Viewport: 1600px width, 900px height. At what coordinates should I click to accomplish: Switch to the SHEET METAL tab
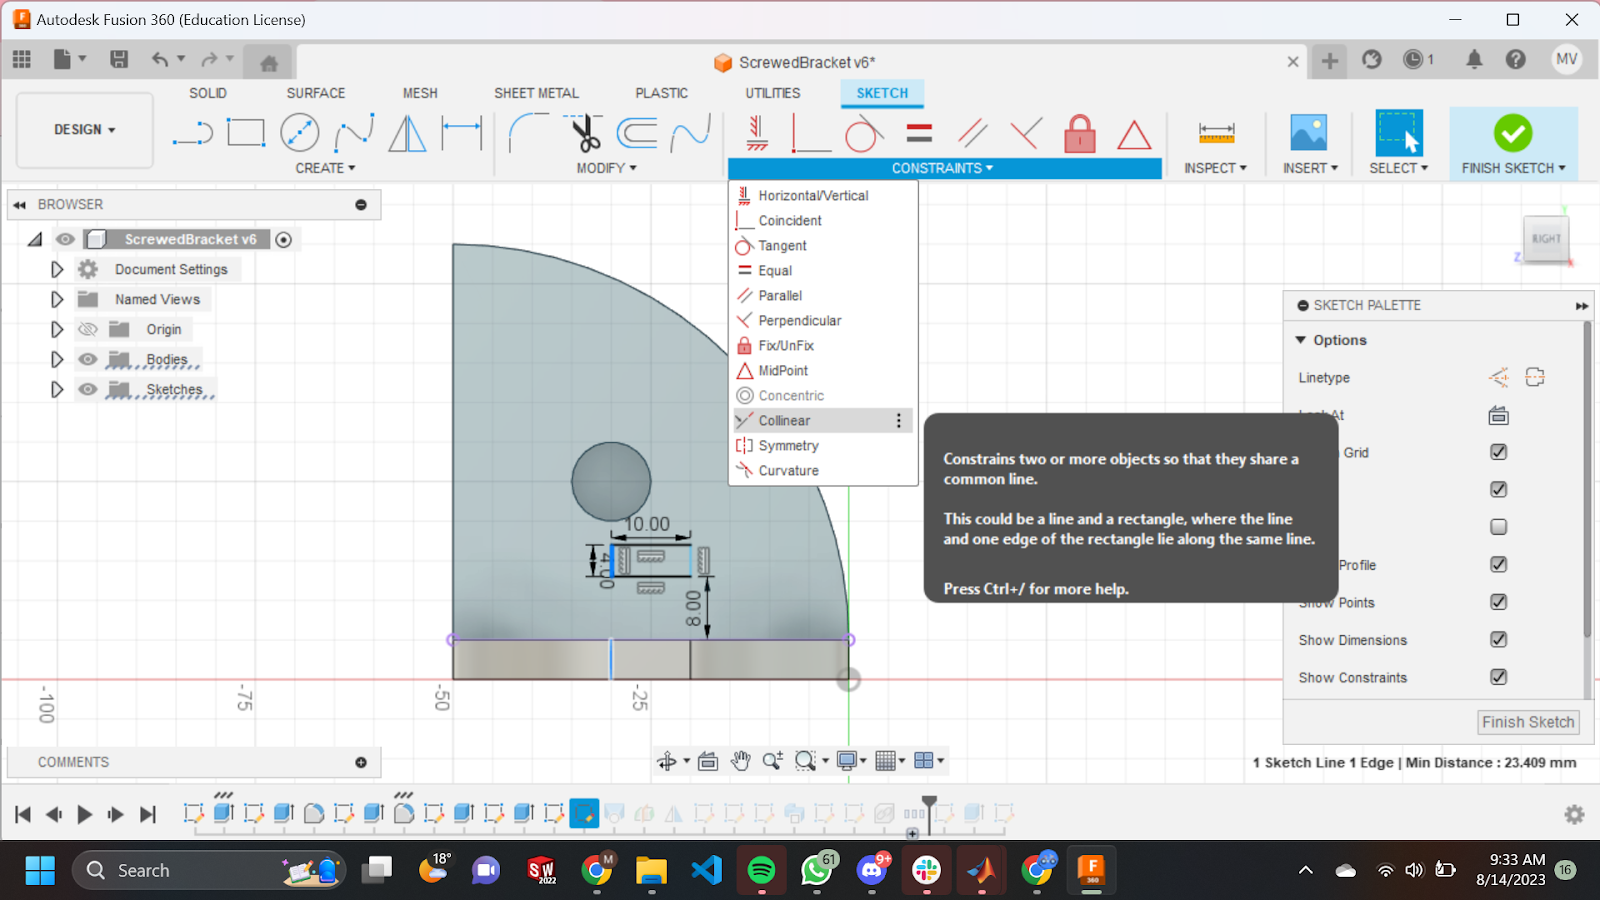(536, 93)
